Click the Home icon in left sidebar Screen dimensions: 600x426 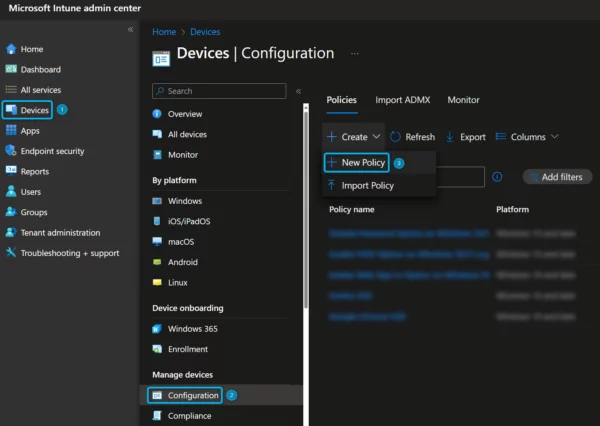point(11,49)
